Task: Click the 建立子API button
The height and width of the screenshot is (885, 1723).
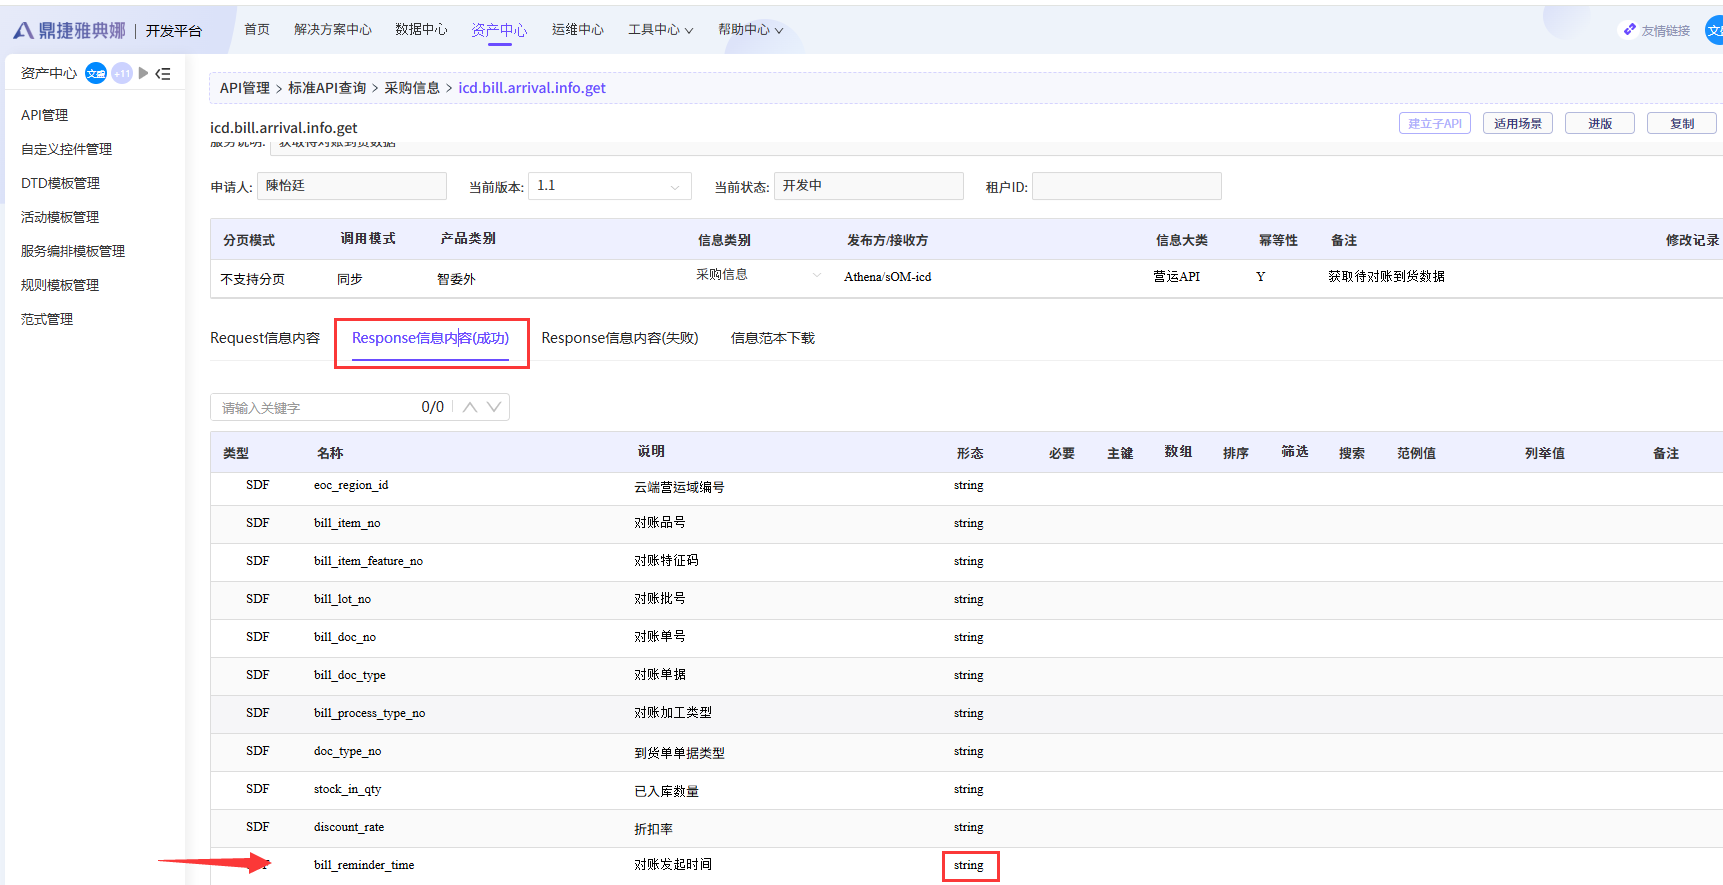Action: pos(1435,123)
